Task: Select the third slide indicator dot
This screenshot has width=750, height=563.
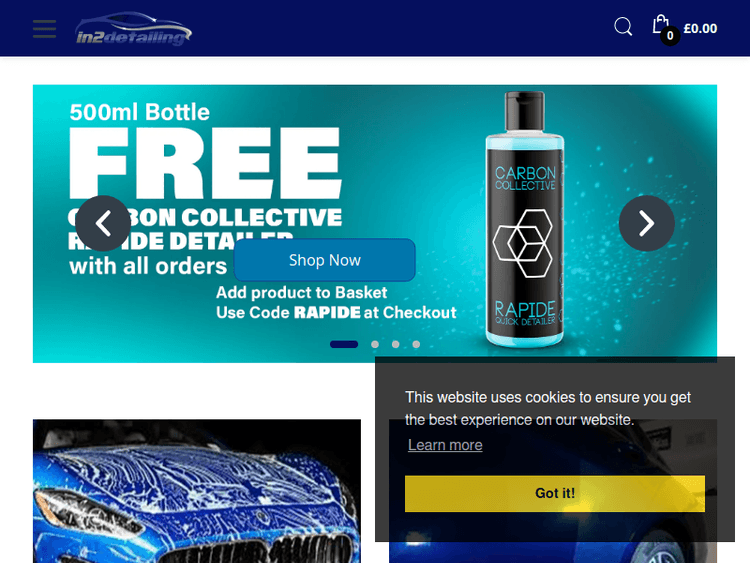Action: click(396, 344)
